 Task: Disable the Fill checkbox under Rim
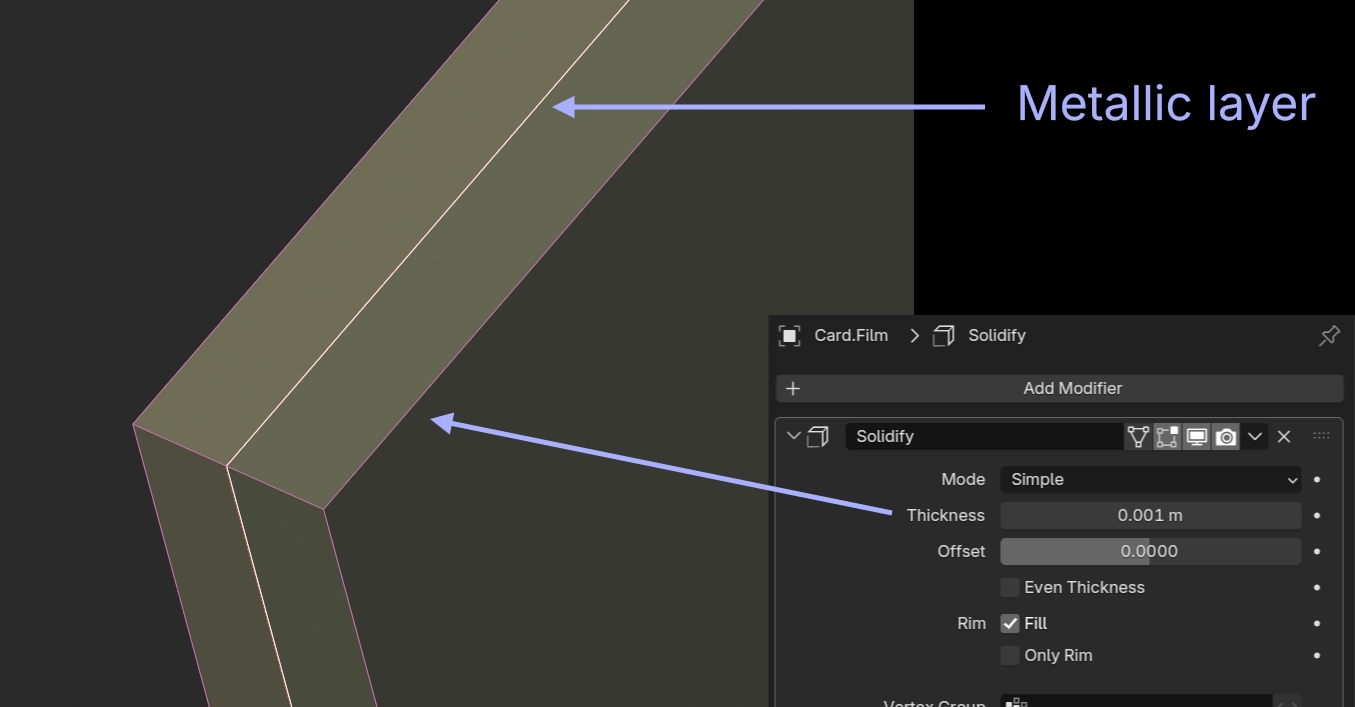click(x=1010, y=623)
